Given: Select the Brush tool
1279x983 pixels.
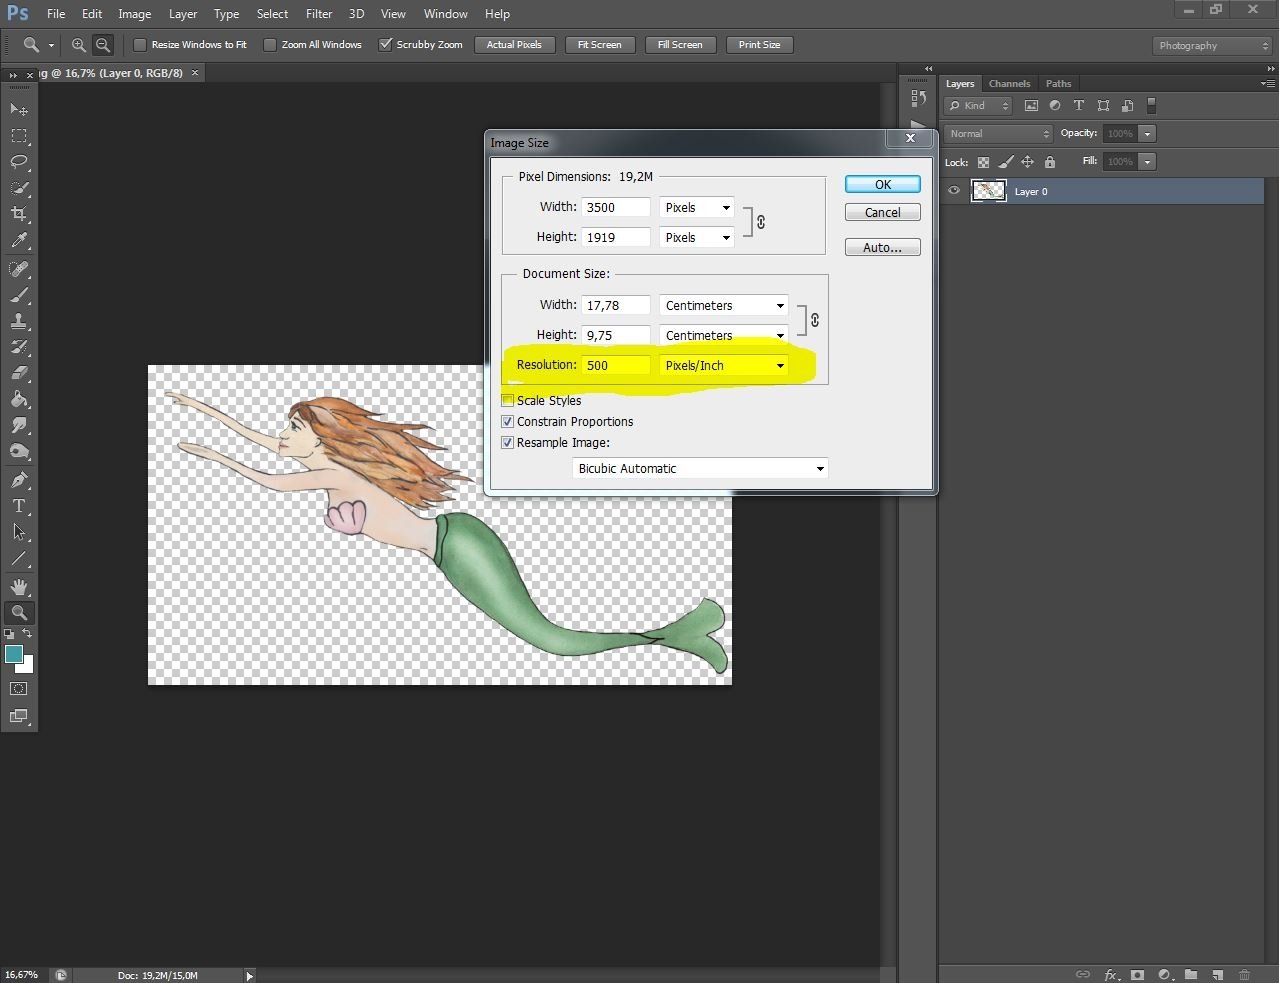Looking at the screenshot, I should (19, 294).
